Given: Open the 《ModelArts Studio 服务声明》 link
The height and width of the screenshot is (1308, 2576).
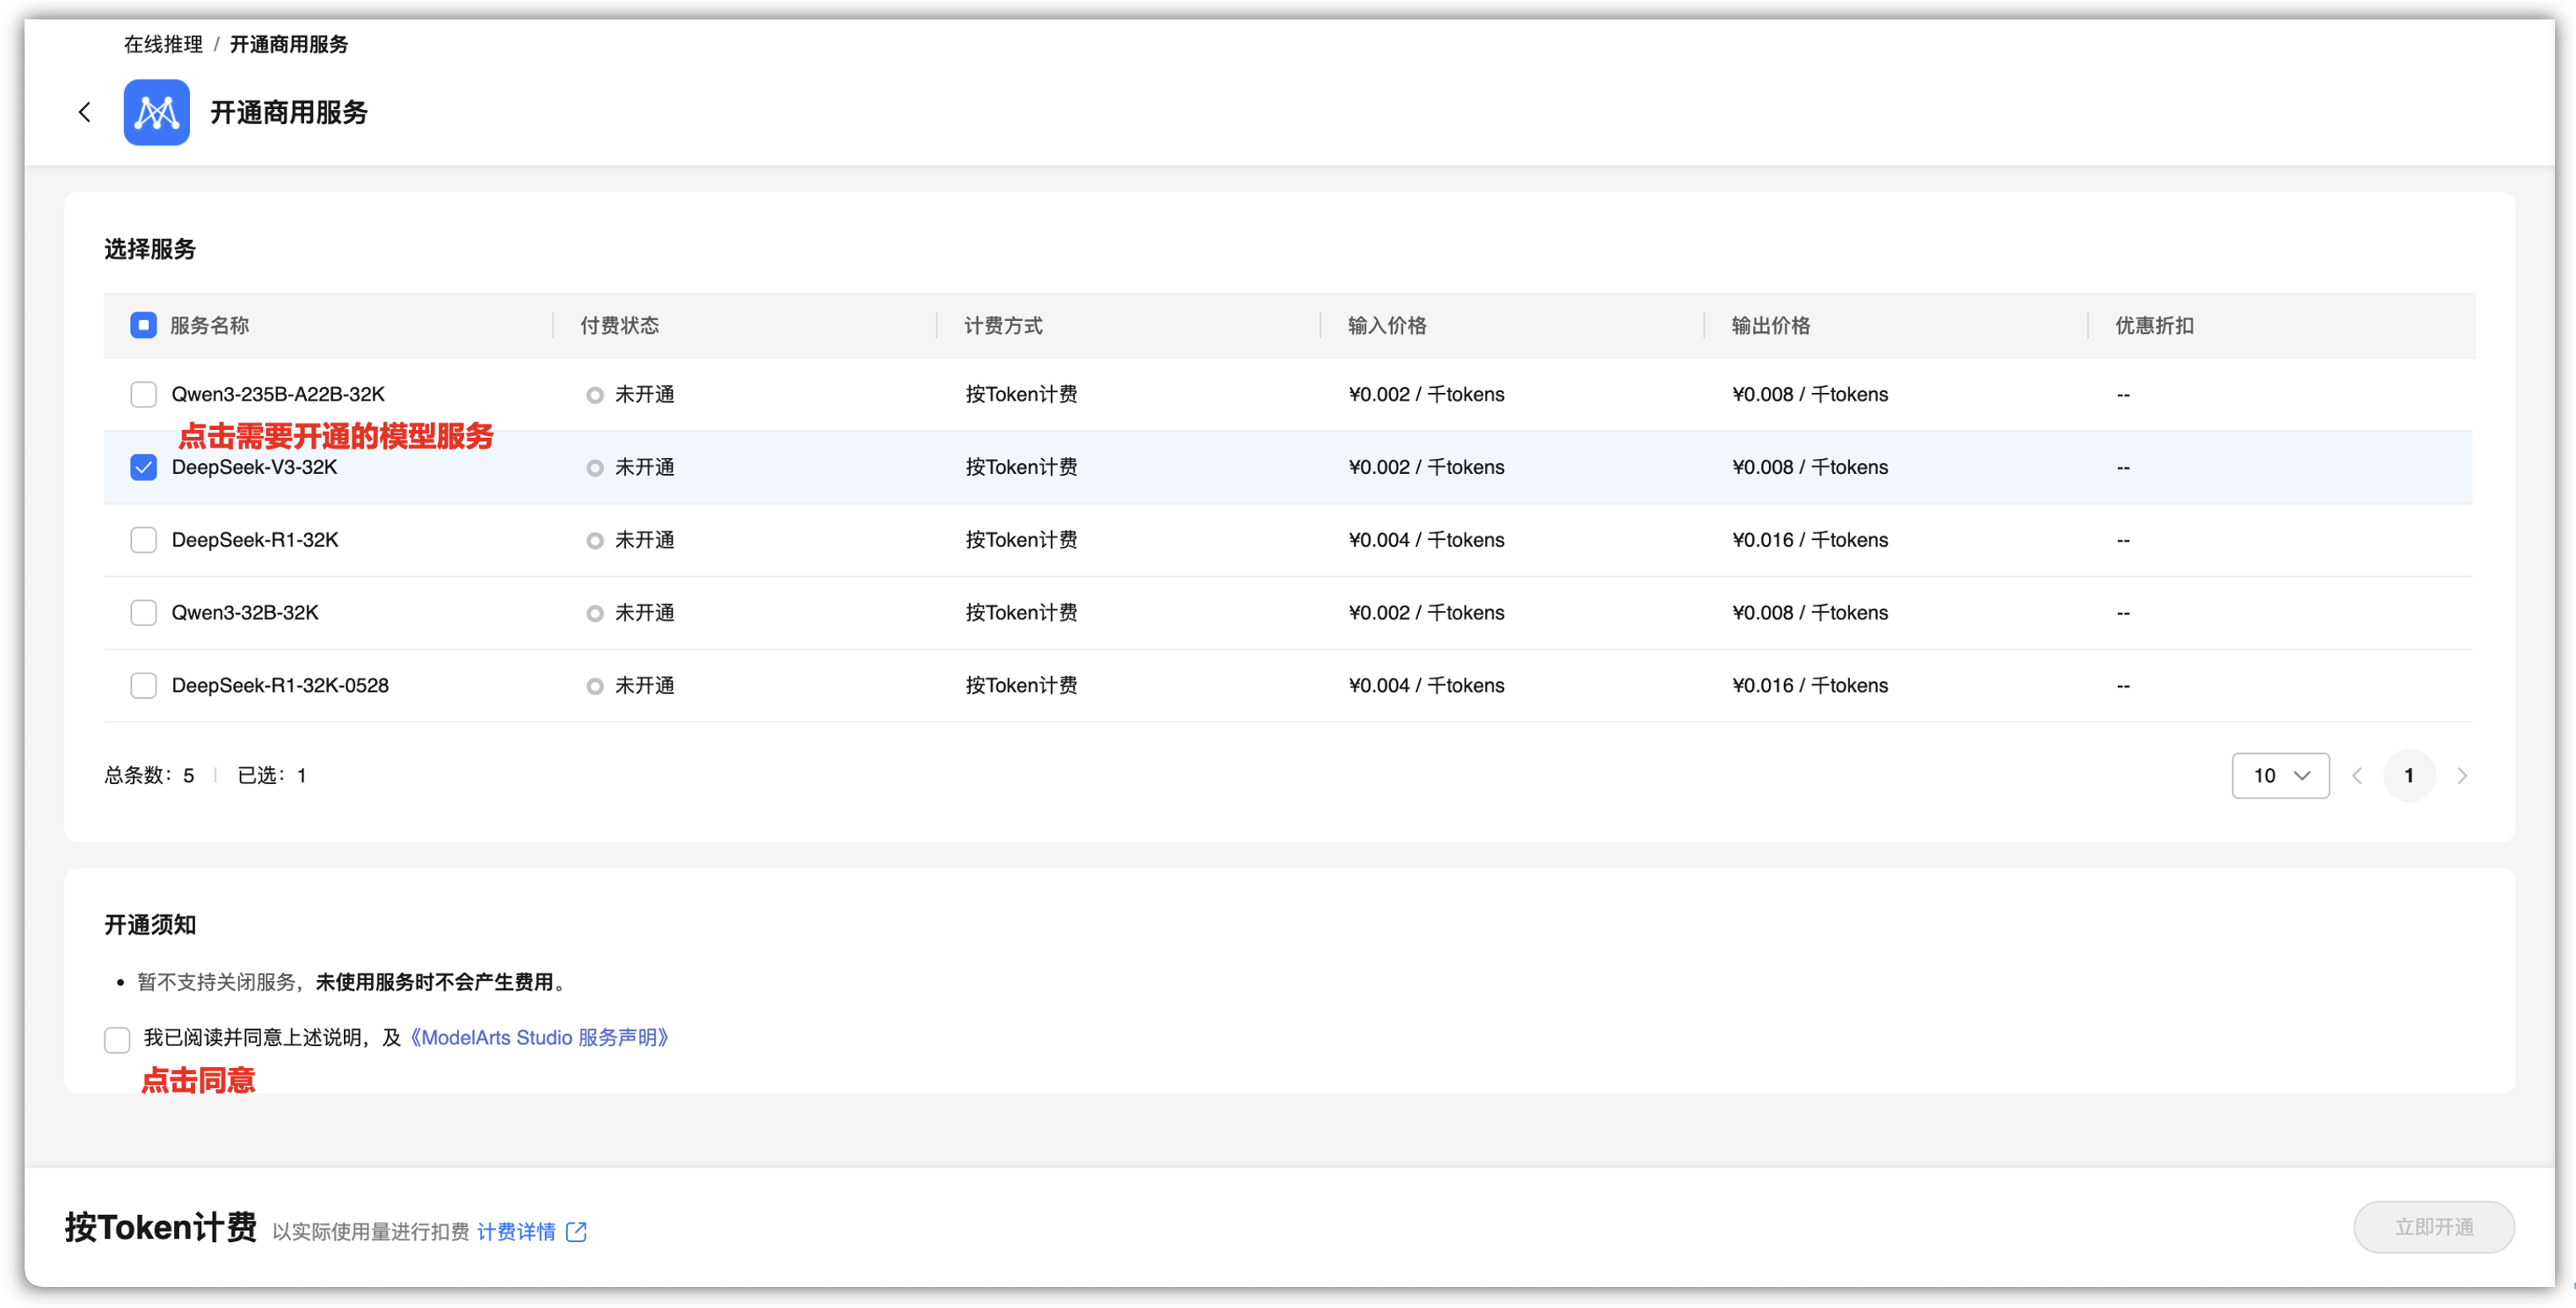Looking at the screenshot, I should click(539, 1038).
